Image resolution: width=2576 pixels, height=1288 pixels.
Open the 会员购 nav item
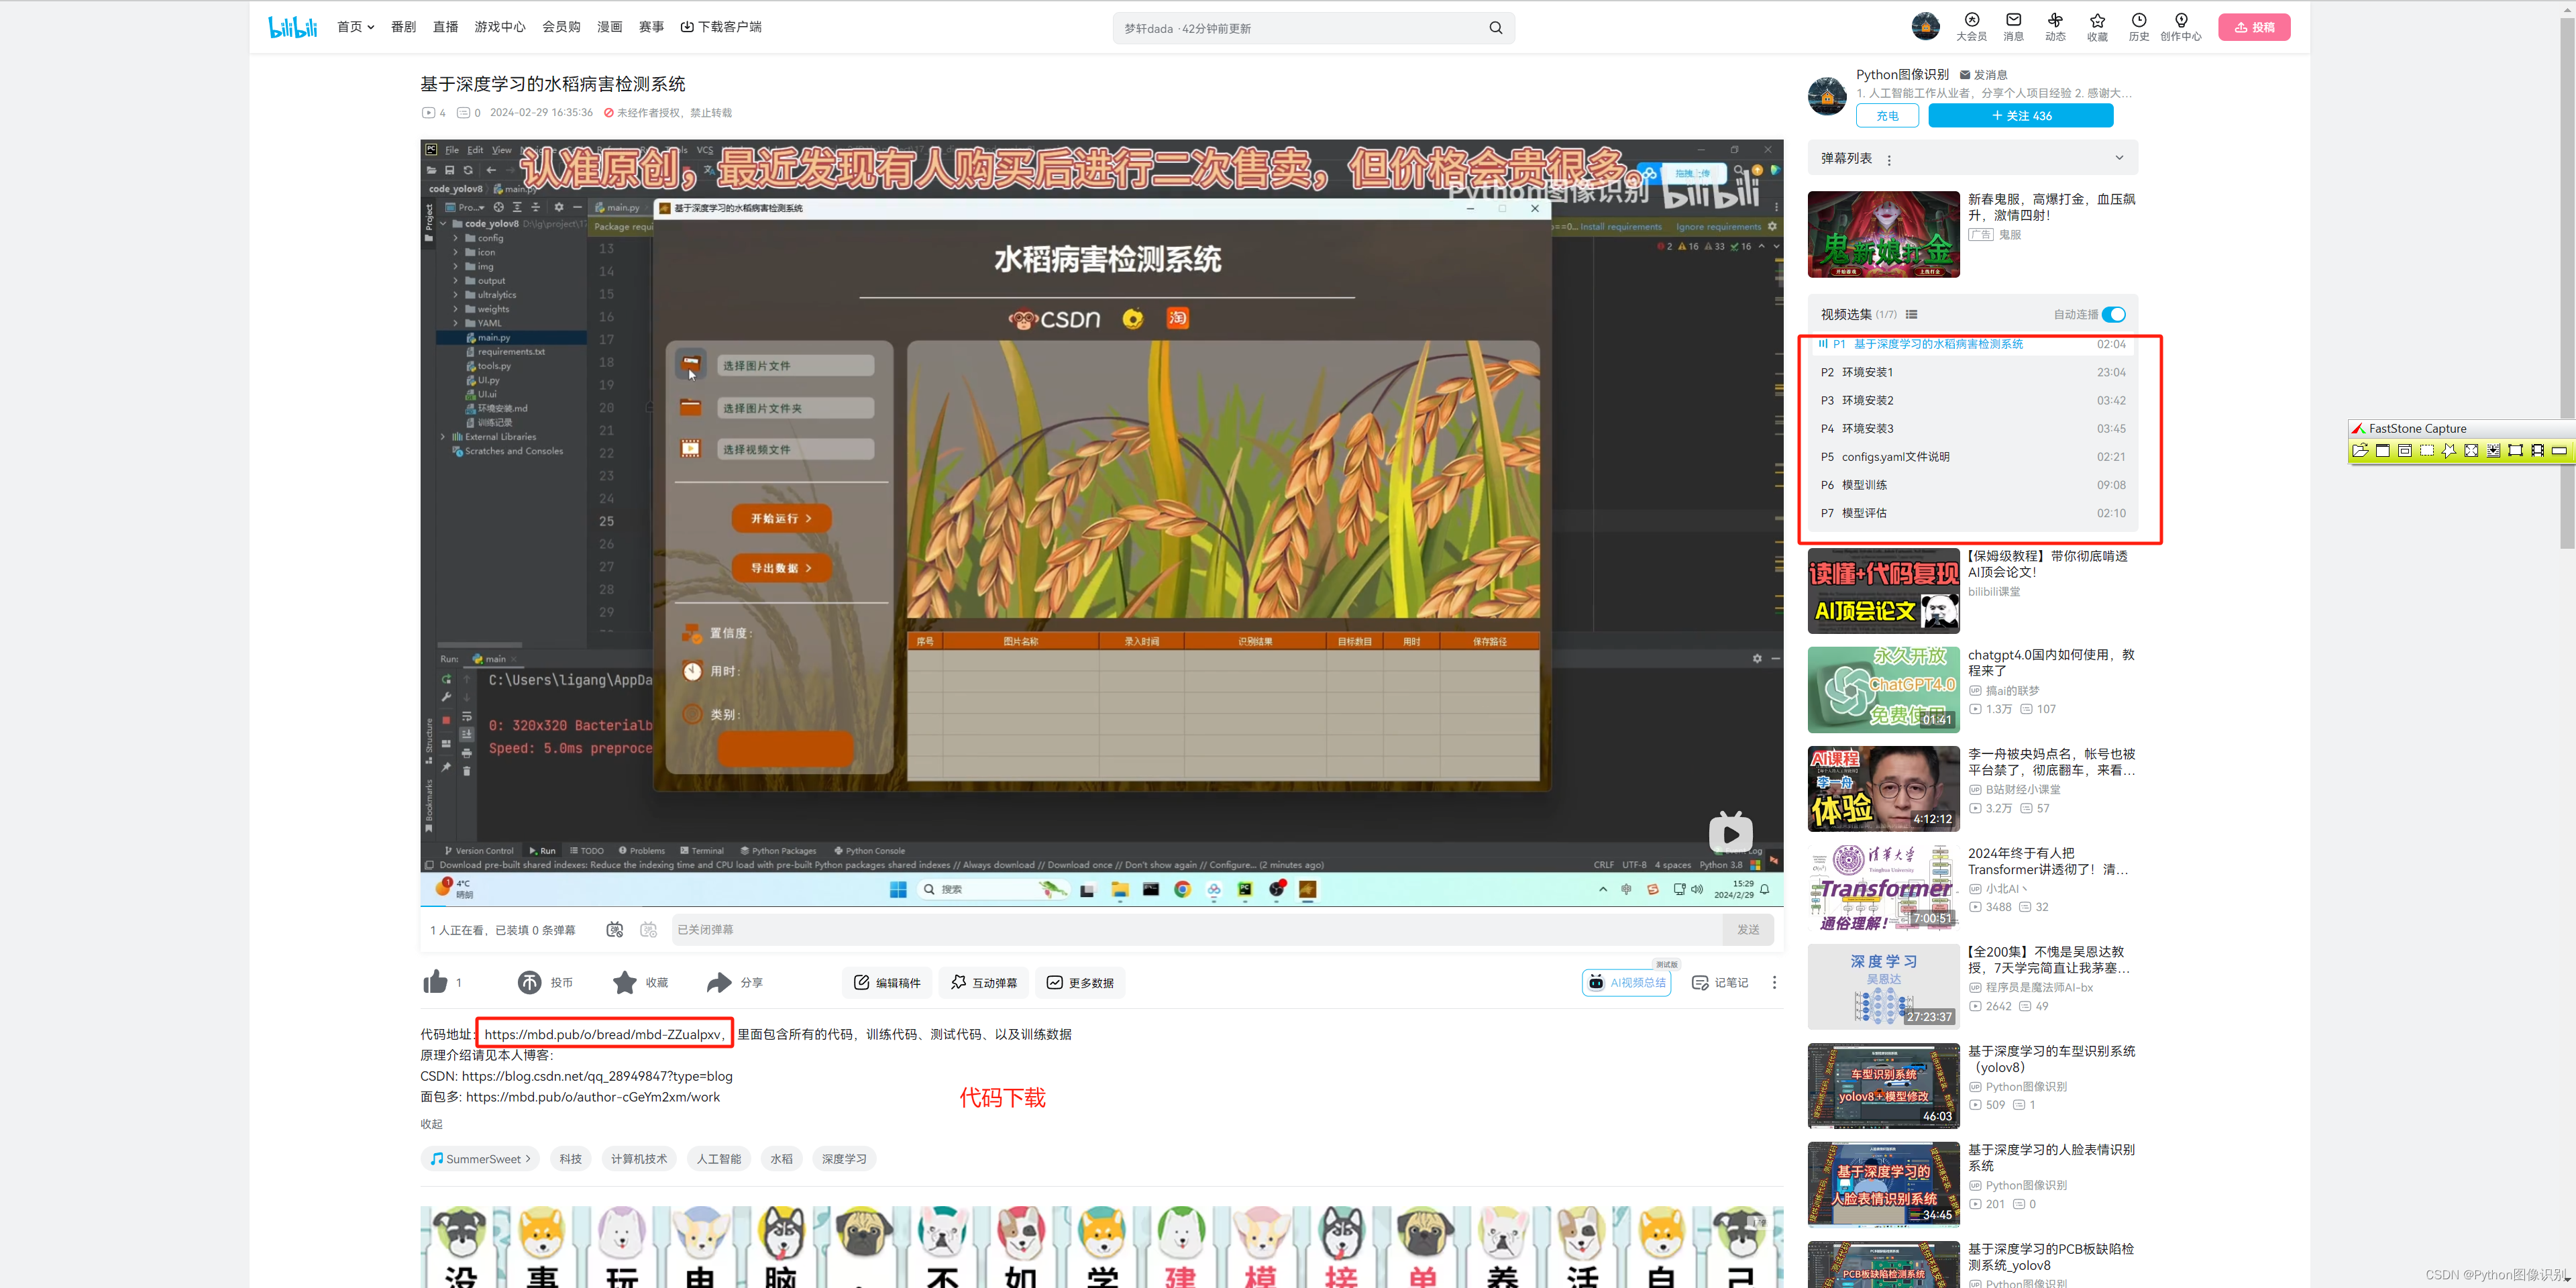(x=561, y=27)
